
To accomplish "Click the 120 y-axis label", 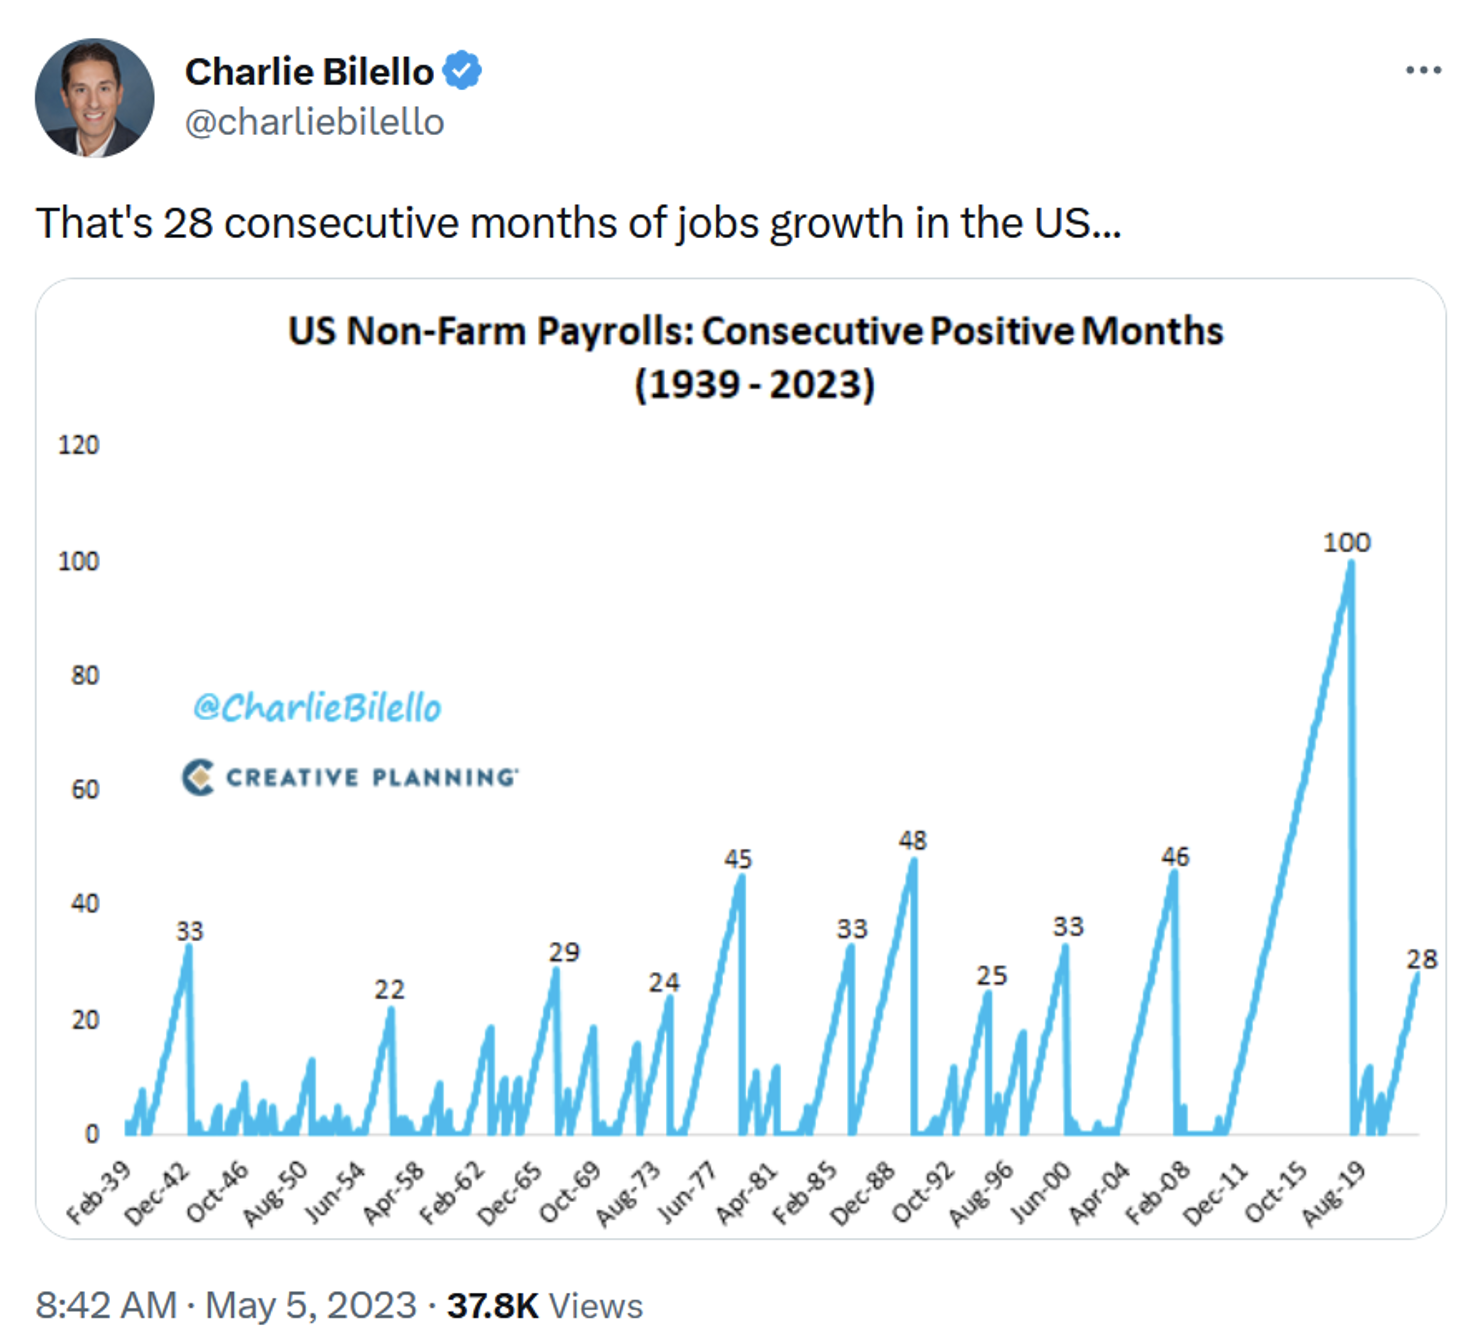I will (79, 445).
